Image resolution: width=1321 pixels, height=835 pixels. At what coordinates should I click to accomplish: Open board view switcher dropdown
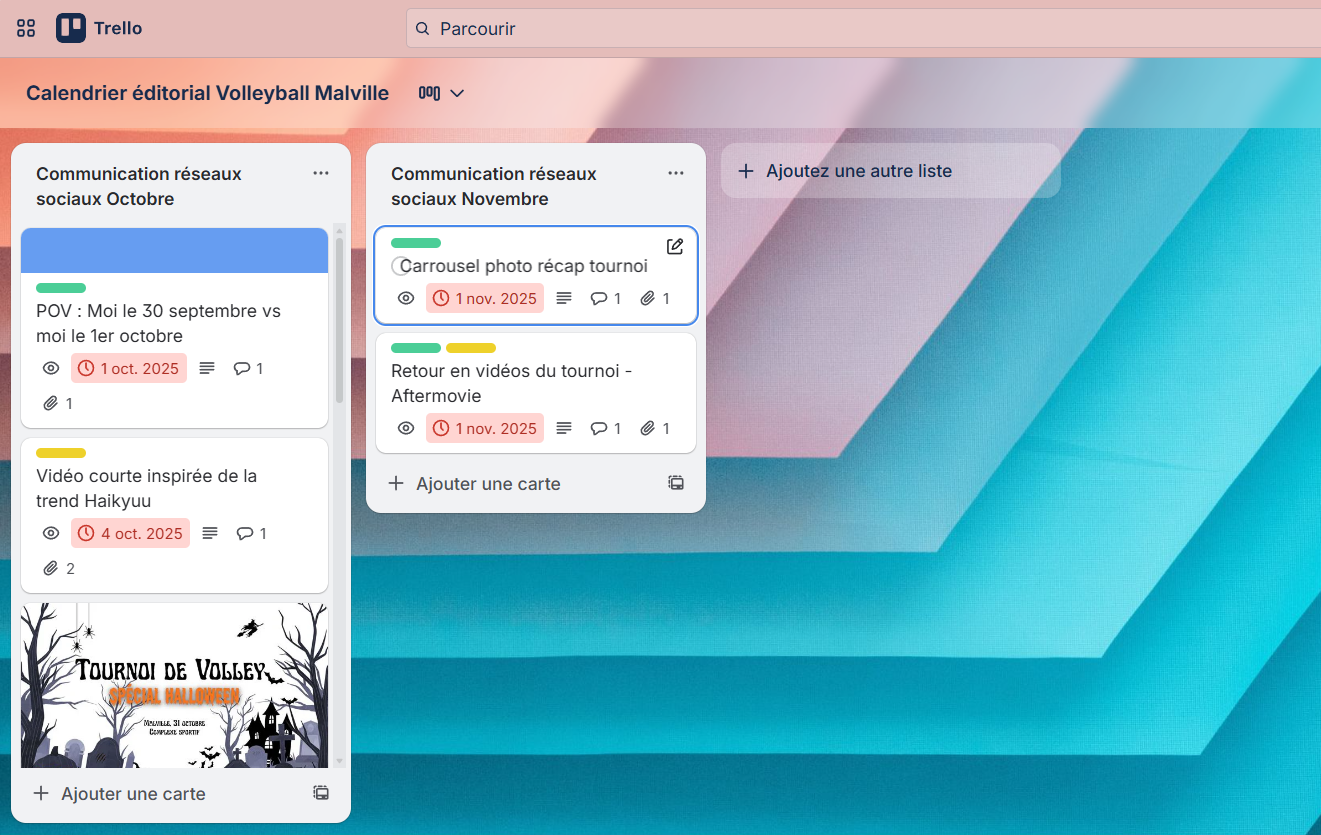pyautogui.click(x=442, y=93)
